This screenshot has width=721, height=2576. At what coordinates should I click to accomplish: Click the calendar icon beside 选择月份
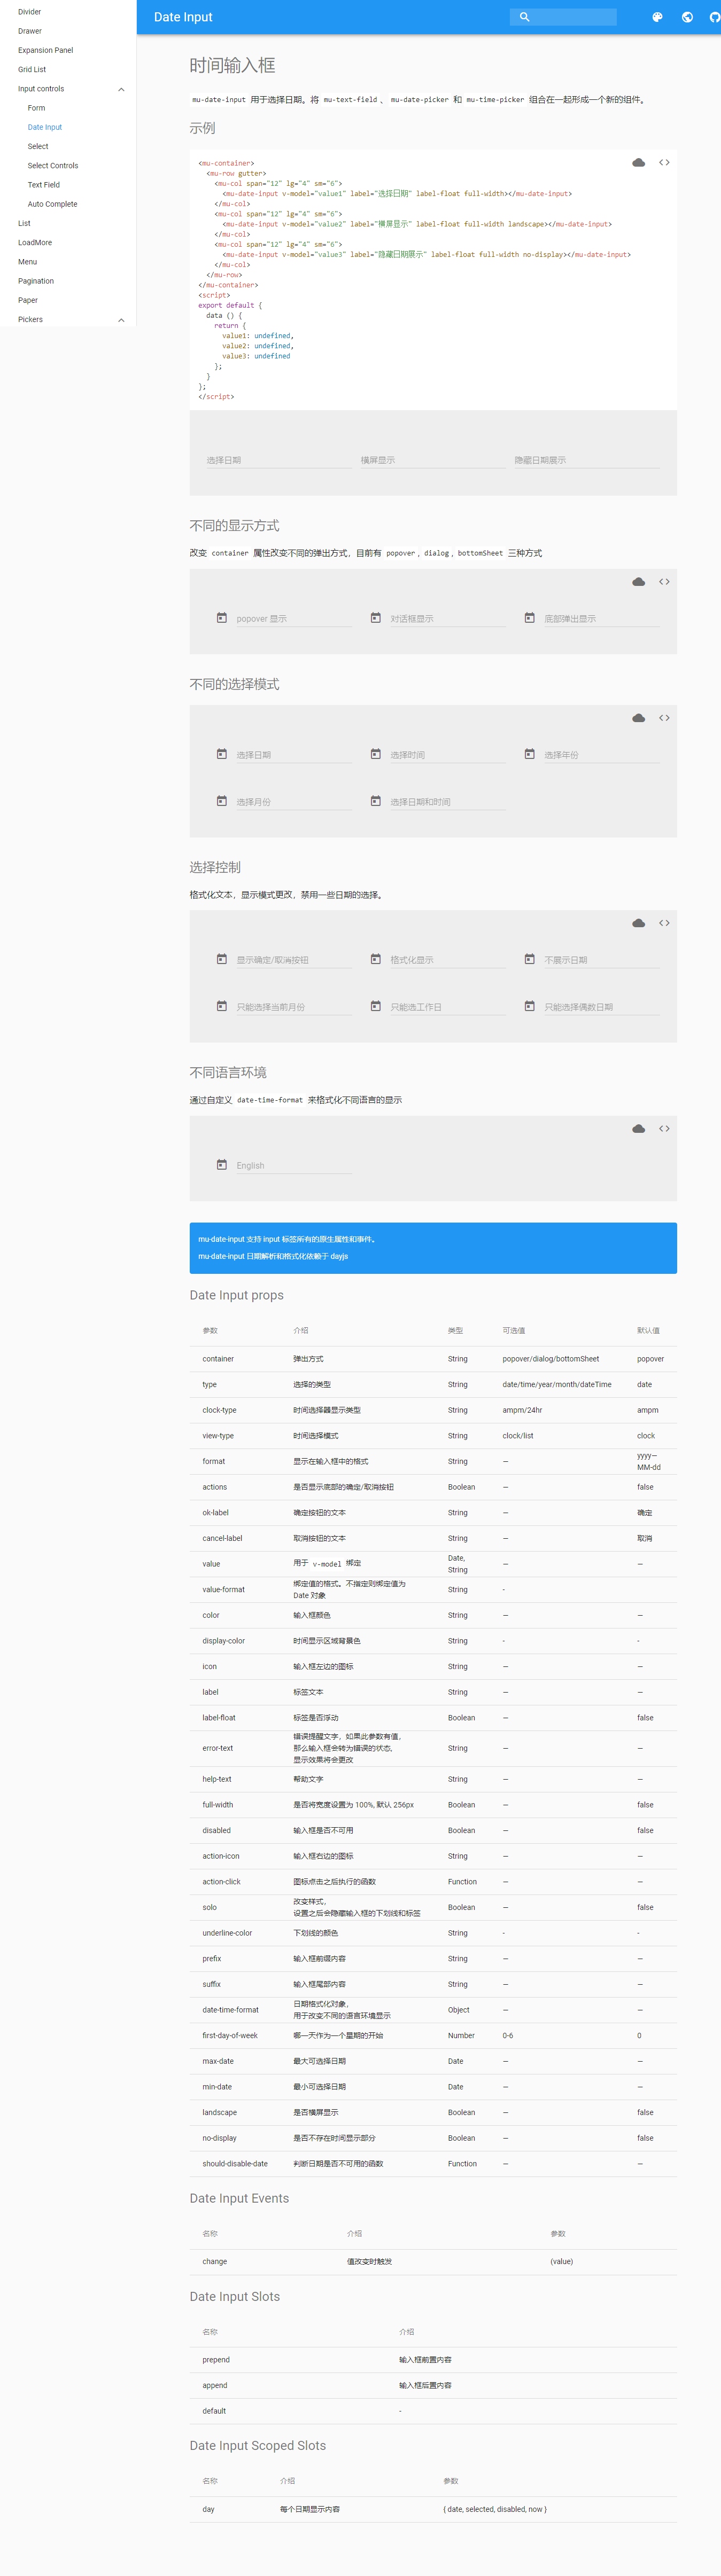click(222, 801)
